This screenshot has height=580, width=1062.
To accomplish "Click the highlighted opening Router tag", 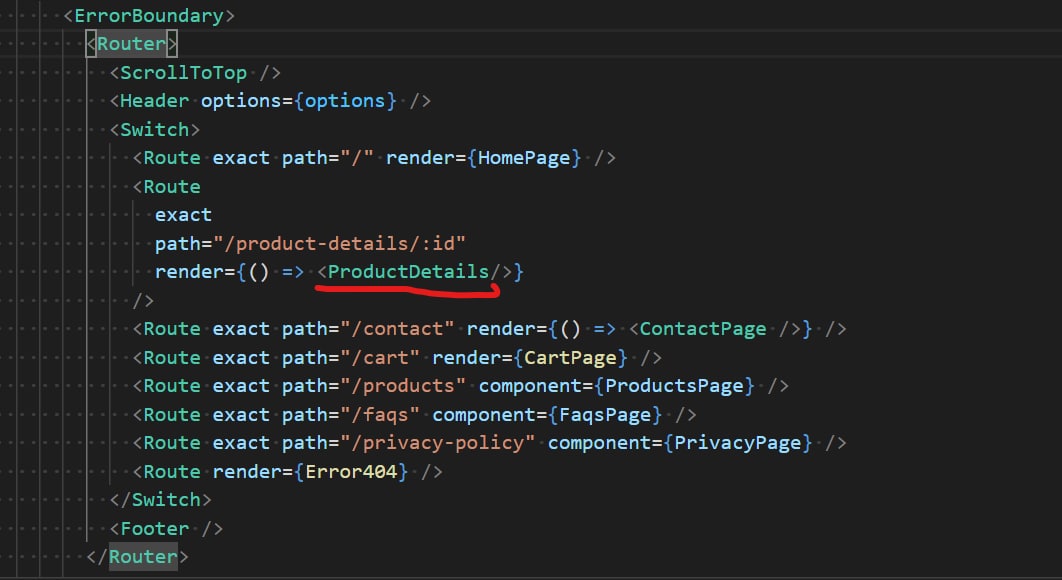I will point(131,44).
